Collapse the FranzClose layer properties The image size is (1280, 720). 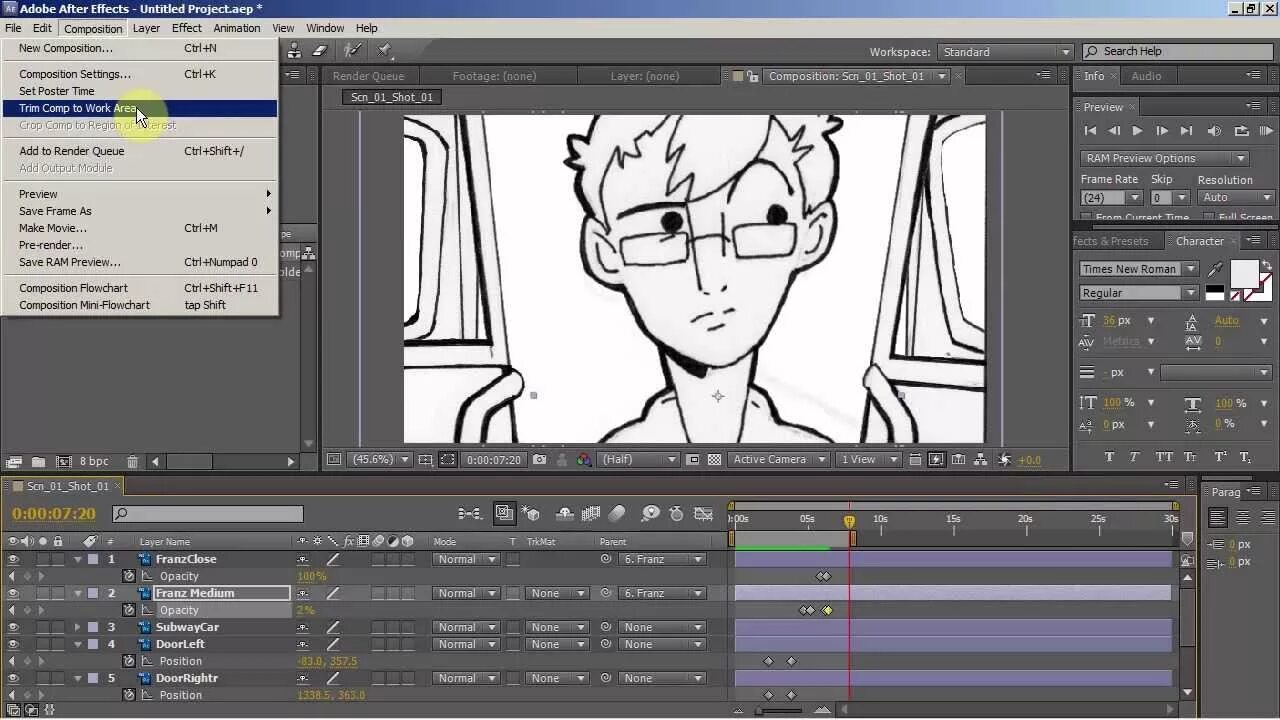click(77, 560)
